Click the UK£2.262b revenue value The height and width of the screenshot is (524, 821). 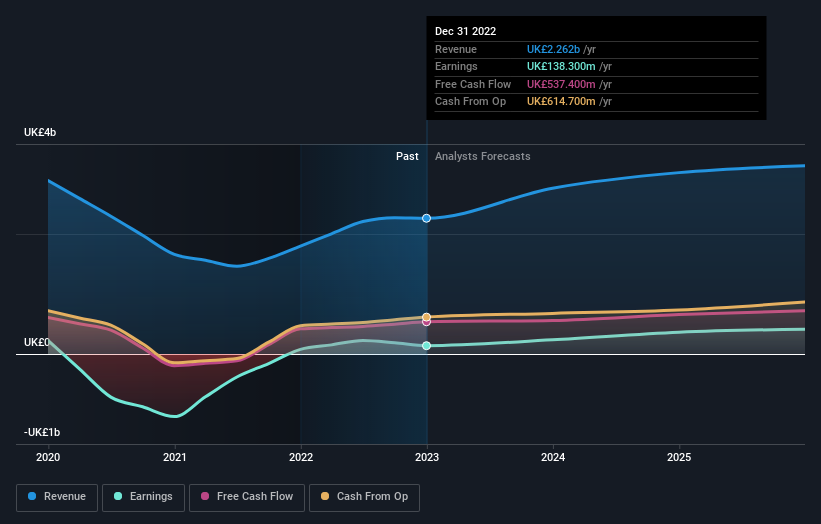[553, 49]
